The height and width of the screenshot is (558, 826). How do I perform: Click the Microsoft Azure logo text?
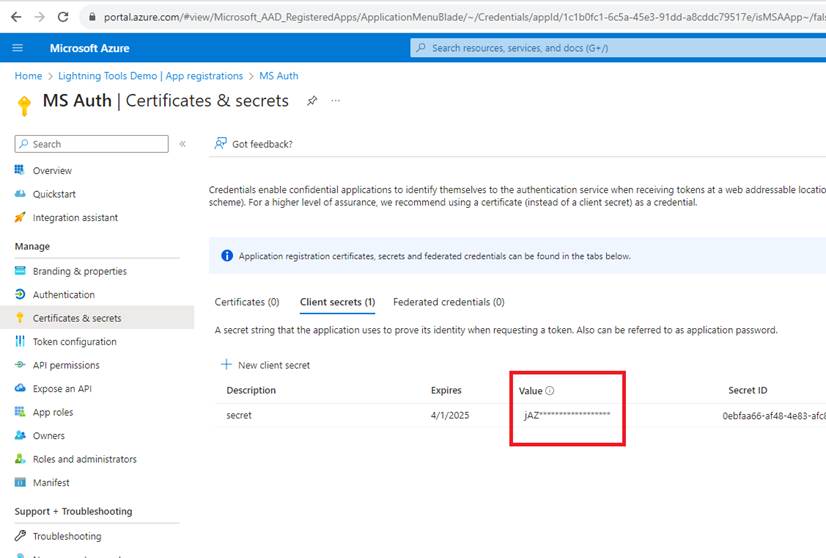click(90, 48)
